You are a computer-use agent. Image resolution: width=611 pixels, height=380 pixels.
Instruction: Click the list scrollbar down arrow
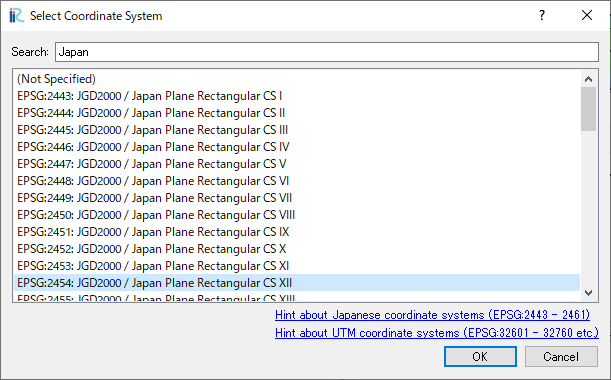pyautogui.click(x=588, y=292)
